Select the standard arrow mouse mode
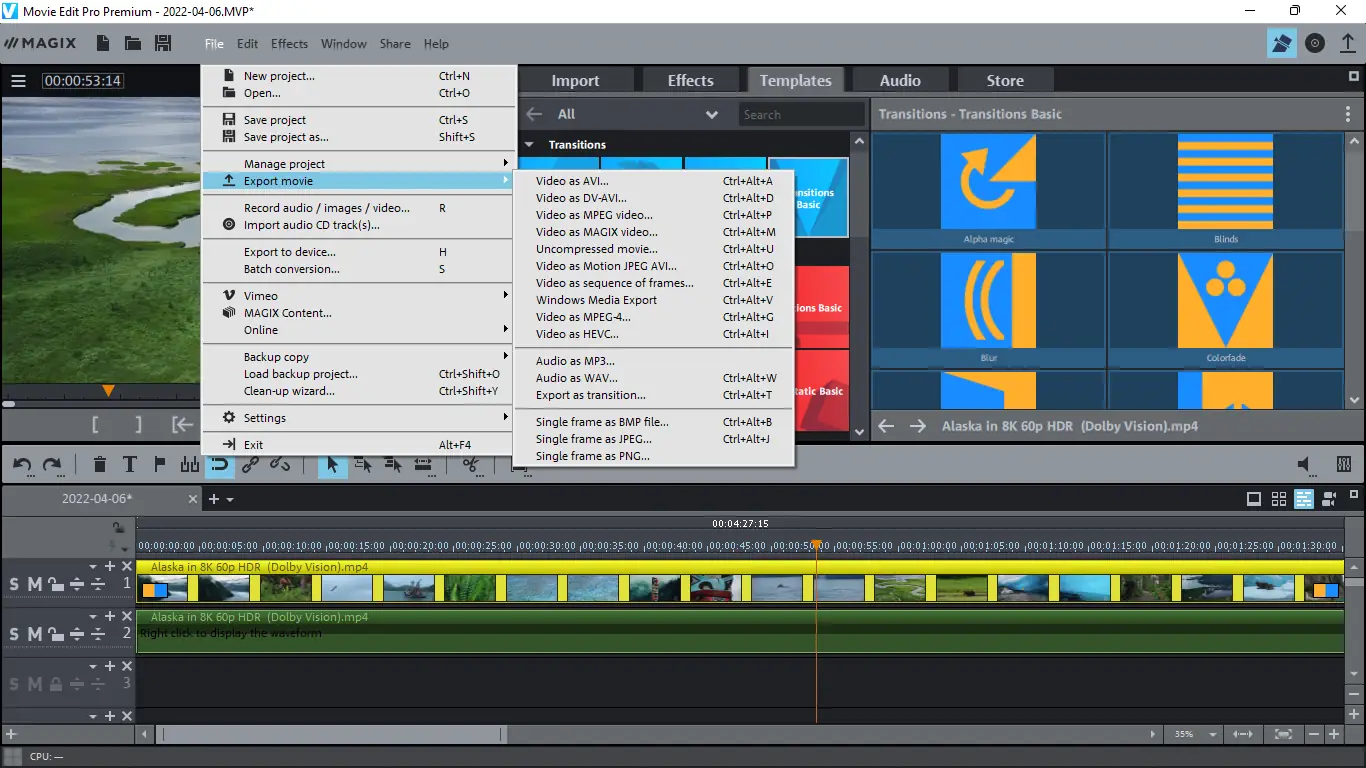Viewport: 1366px width, 768px height. click(332, 464)
